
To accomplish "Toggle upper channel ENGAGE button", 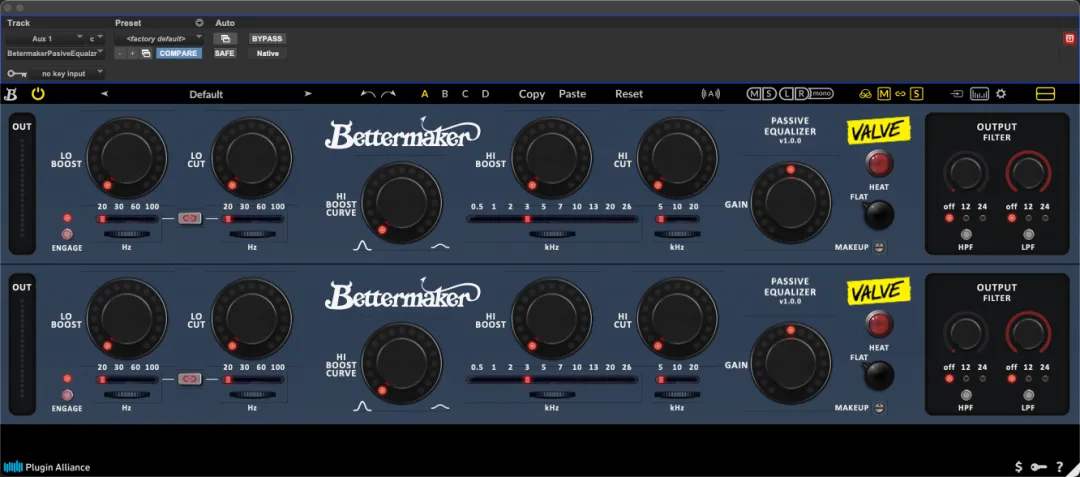I will 67,234.
